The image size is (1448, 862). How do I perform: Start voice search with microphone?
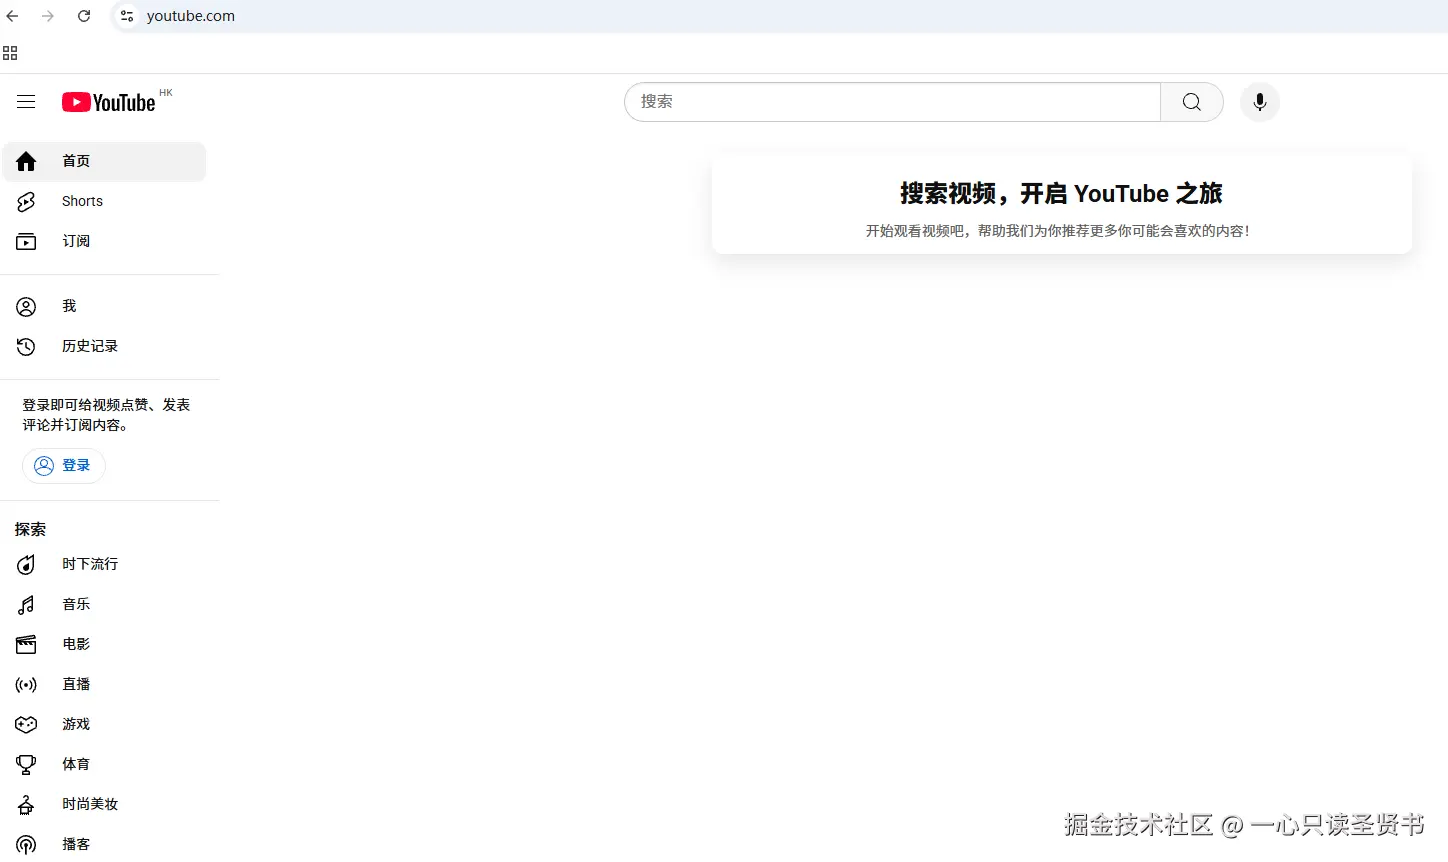tap(1260, 102)
